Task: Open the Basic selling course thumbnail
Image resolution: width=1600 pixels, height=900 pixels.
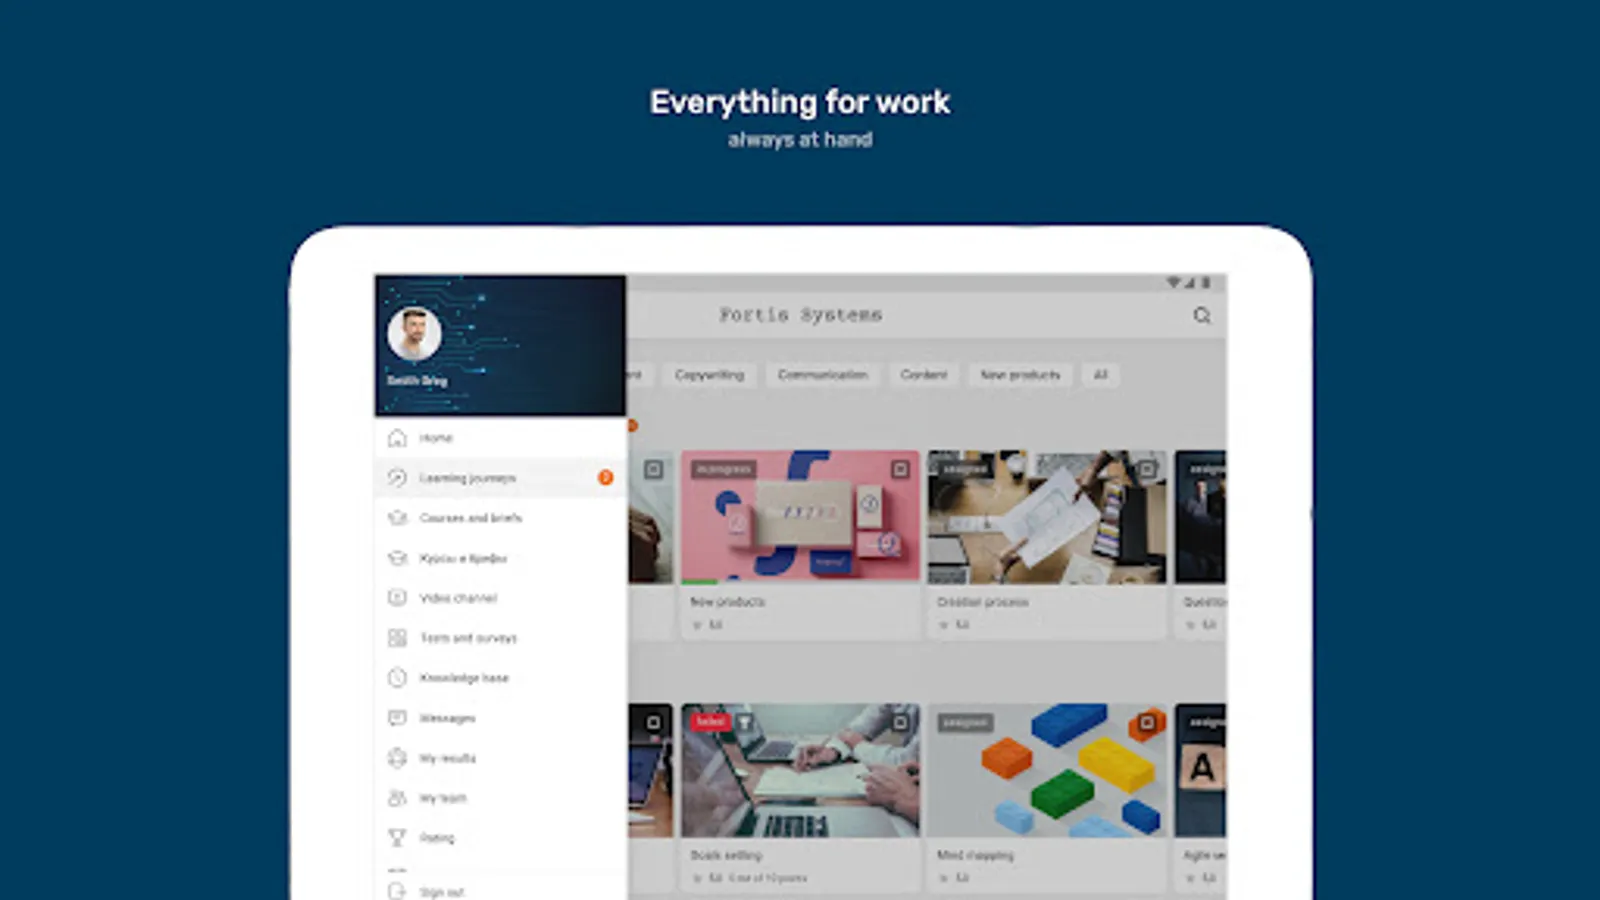Action: pos(801,770)
